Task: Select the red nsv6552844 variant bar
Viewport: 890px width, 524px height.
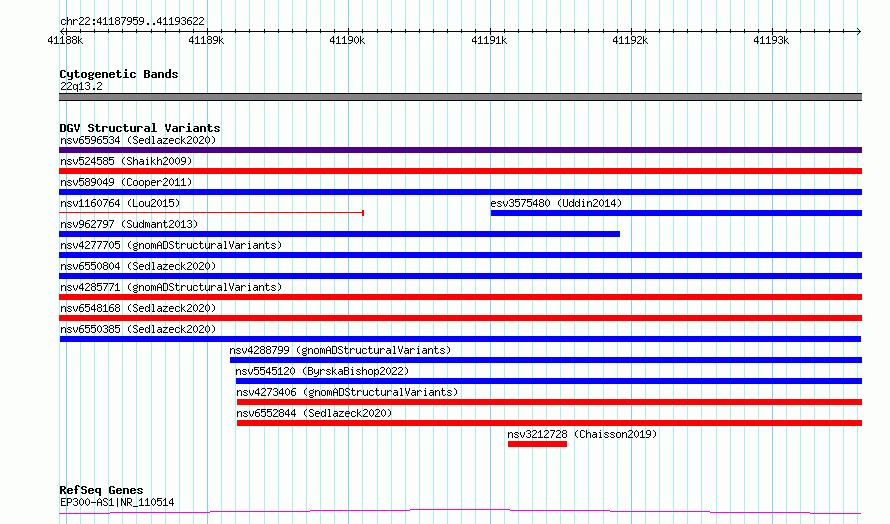Action: [549, 423]
